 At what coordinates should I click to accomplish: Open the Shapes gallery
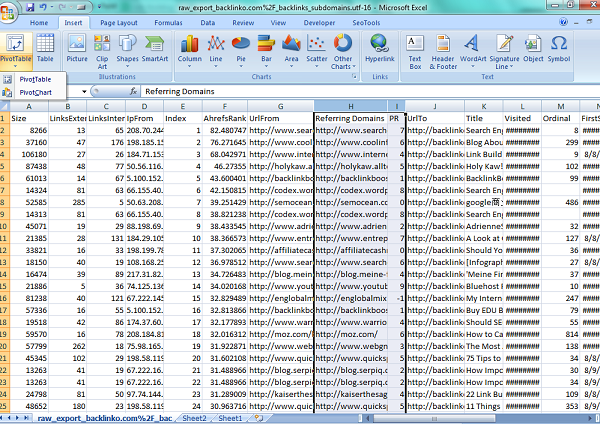point(127,52)
